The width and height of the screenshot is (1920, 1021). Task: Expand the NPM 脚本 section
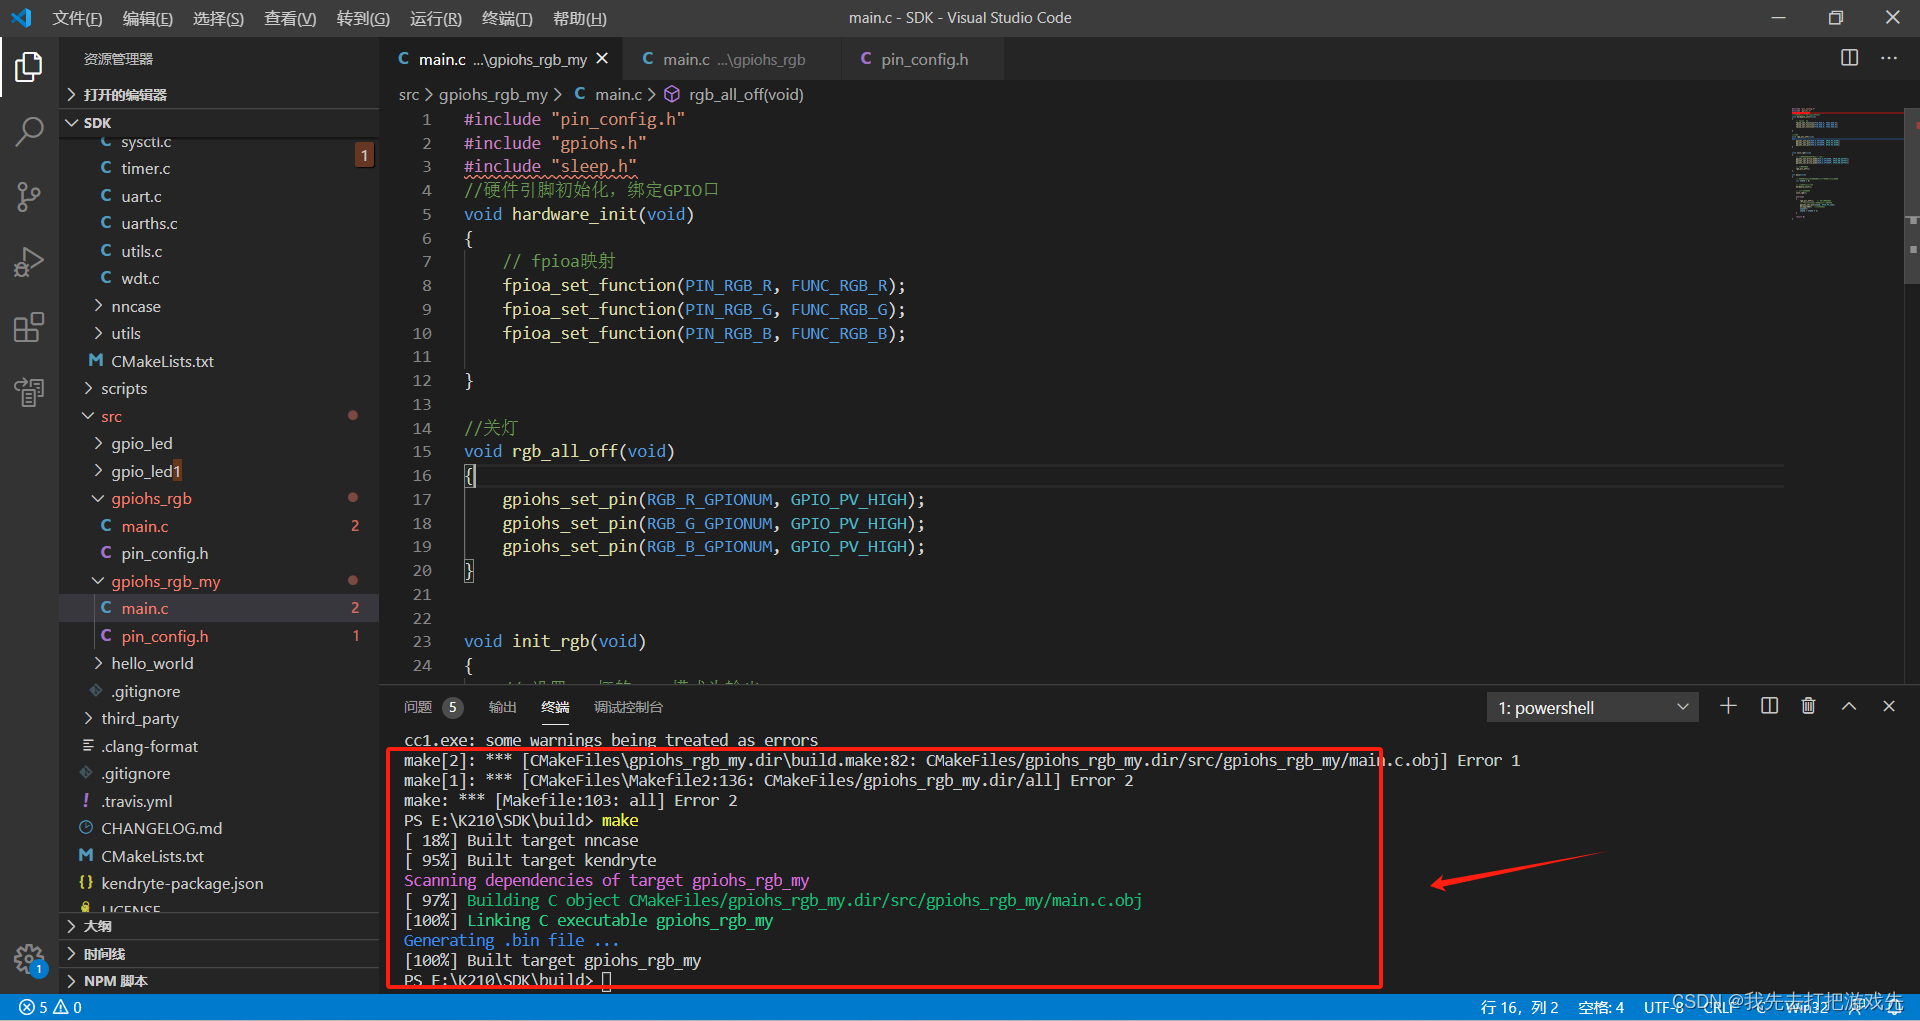(x=219, y=981)
